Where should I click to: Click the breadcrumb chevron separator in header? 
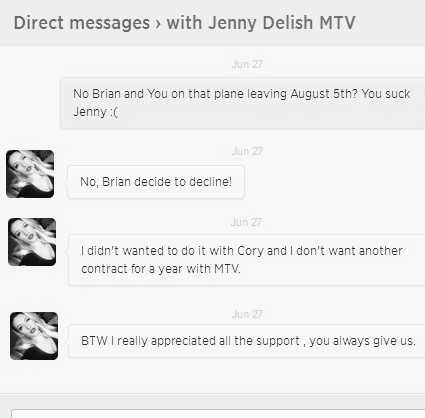(x=158, y=24)
